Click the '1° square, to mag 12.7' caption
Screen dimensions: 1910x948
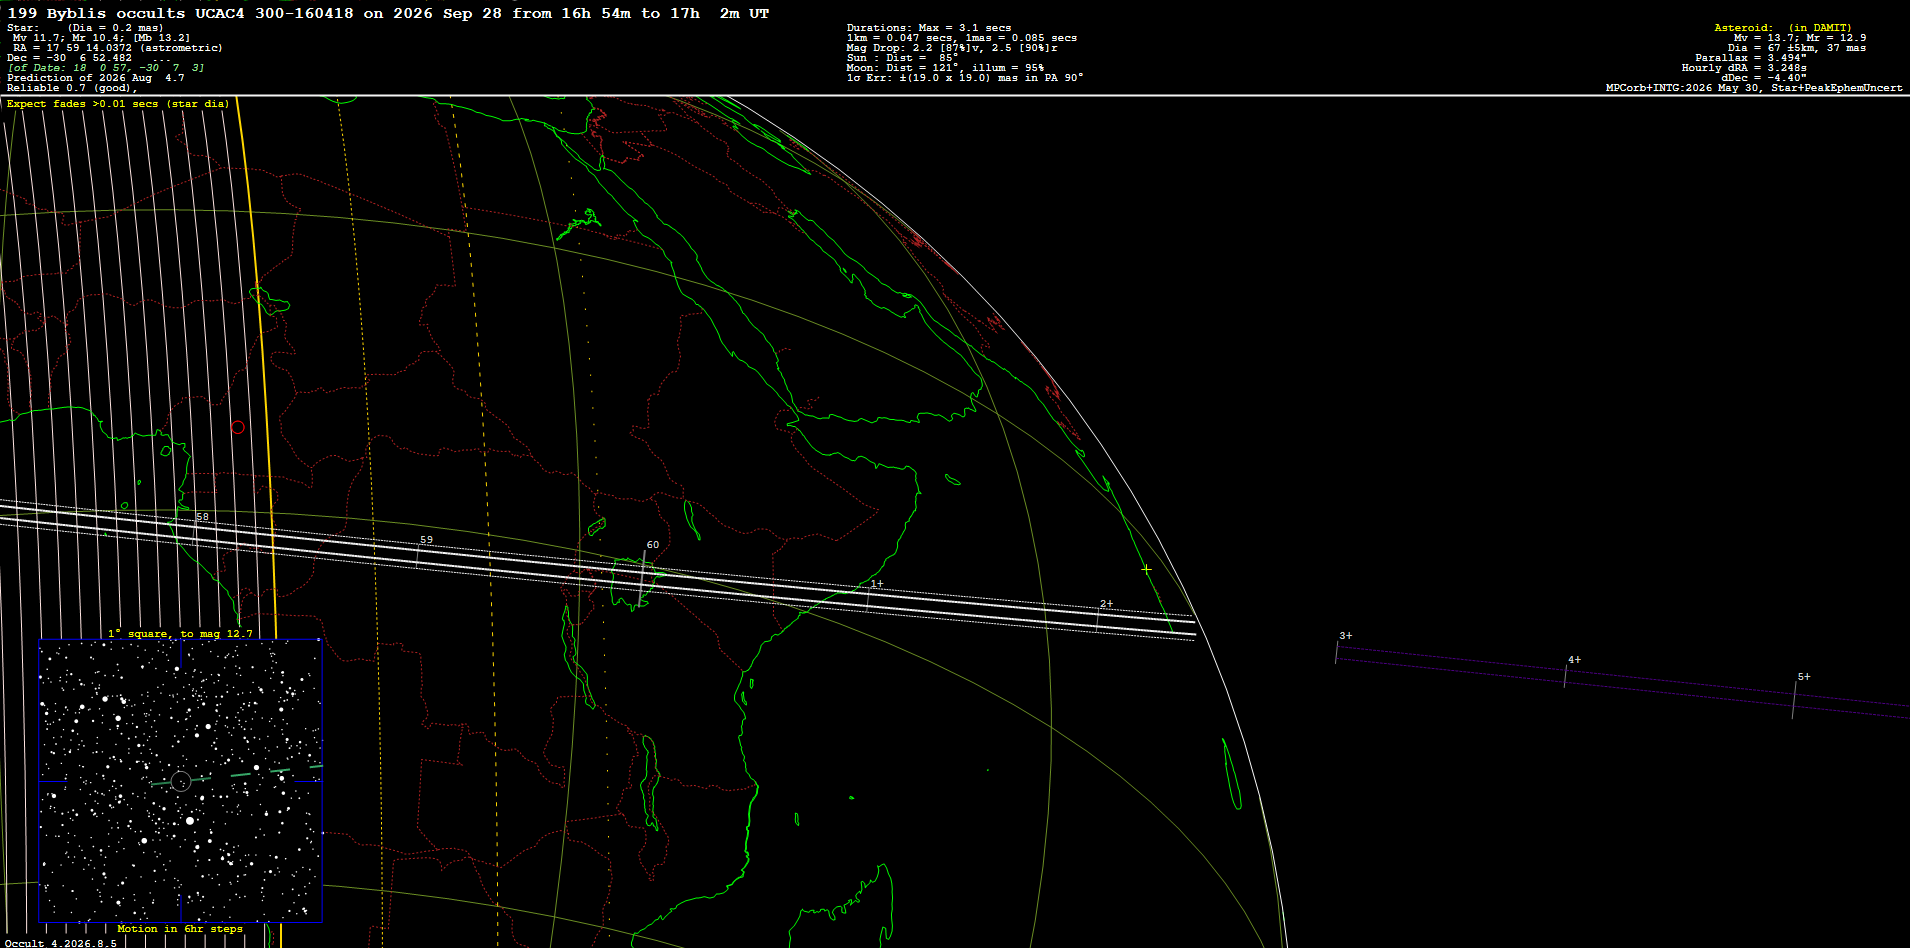point(180,634)
